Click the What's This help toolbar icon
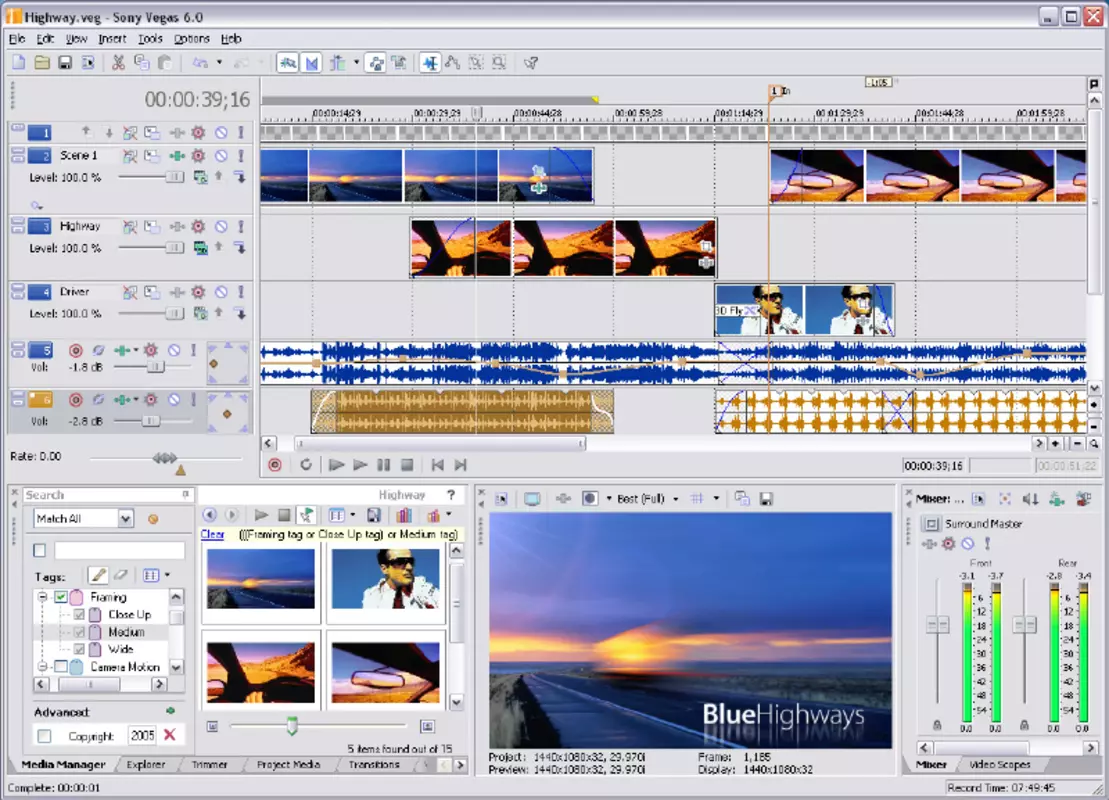 click(530, 63)
